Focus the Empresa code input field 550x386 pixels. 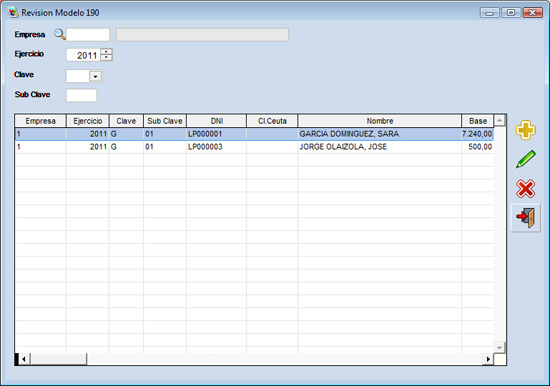(88, 35)
